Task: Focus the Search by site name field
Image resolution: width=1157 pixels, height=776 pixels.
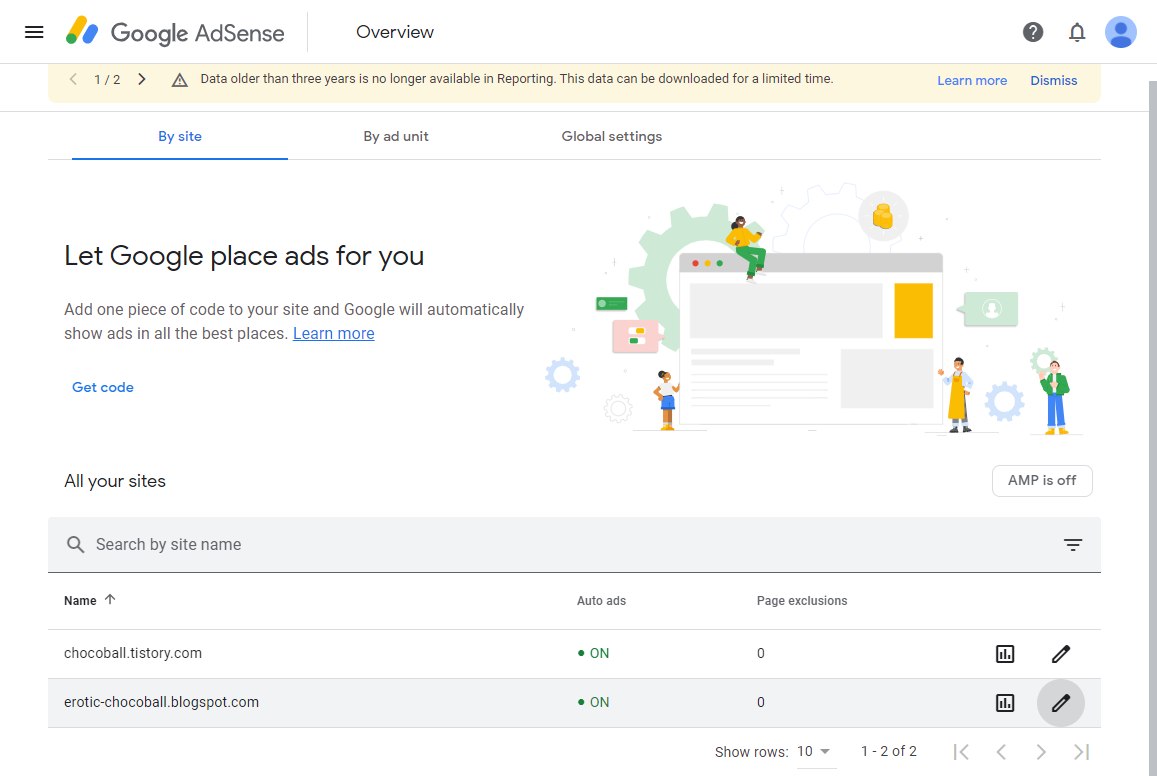Action: coord(574,544)
